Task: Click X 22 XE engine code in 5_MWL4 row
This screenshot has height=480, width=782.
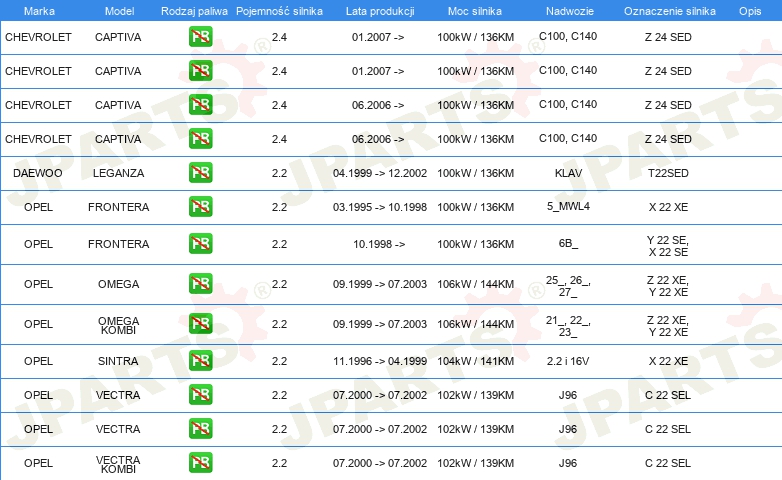Action: (668, 207)
